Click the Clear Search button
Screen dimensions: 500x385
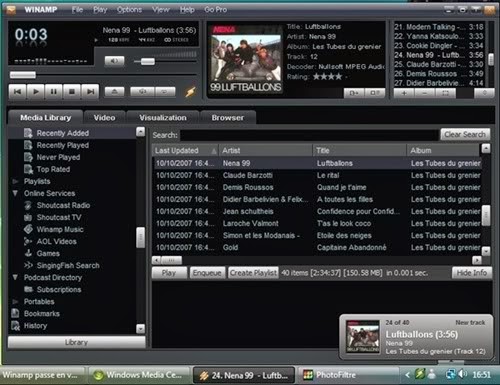465,135
